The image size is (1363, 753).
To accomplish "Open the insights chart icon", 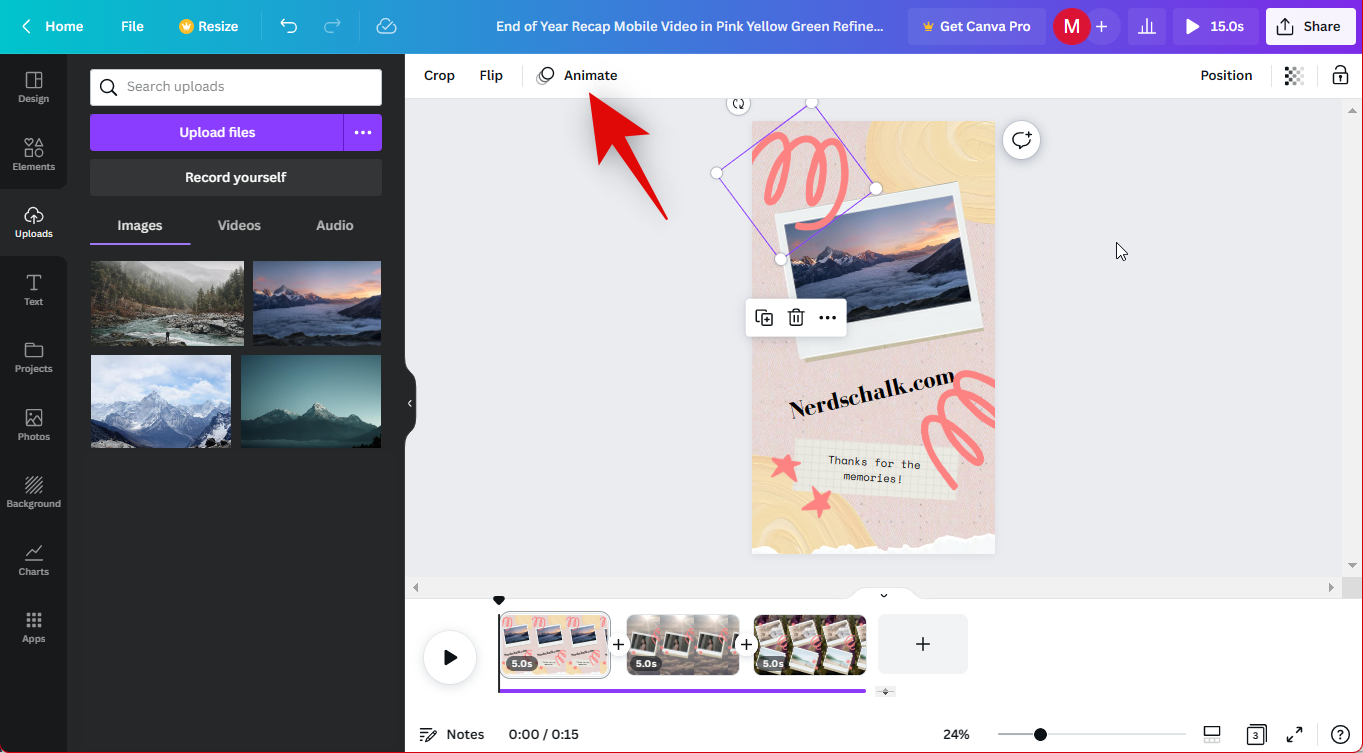I will 1147,27.
